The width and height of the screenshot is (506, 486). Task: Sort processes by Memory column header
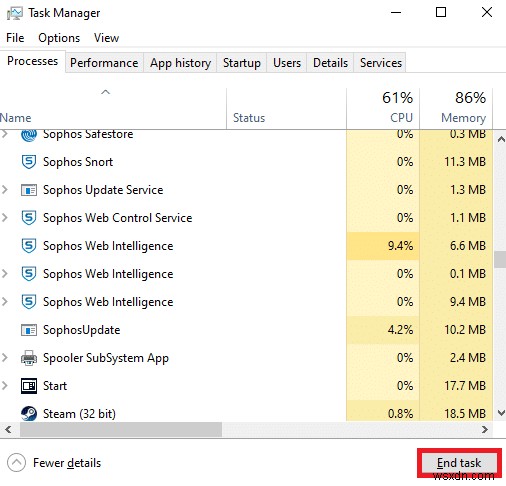click(x=456, y=109)
